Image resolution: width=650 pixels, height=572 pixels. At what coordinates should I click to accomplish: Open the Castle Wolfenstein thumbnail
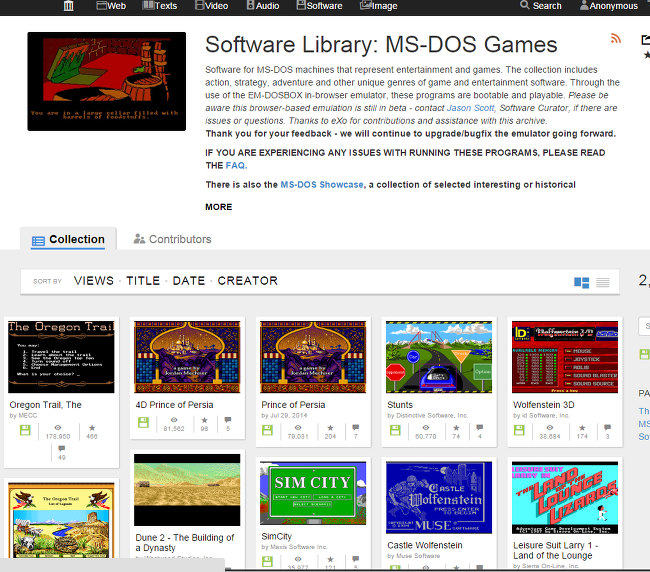point(439,497)
